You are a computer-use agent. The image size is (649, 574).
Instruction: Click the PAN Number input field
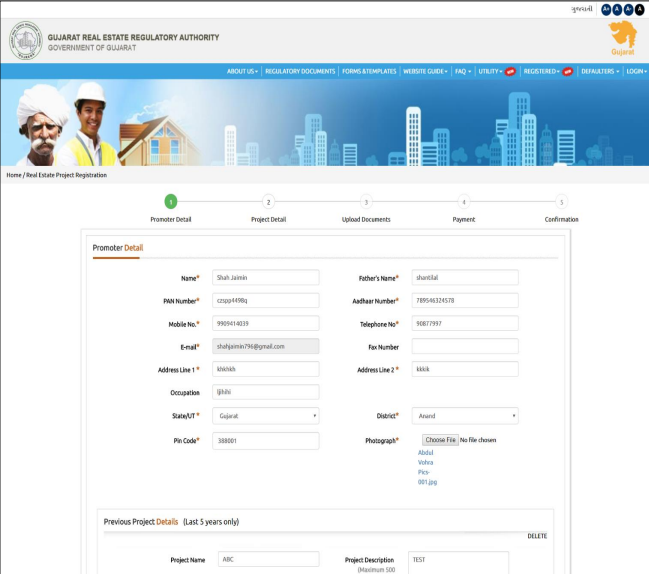click(266, 300)
